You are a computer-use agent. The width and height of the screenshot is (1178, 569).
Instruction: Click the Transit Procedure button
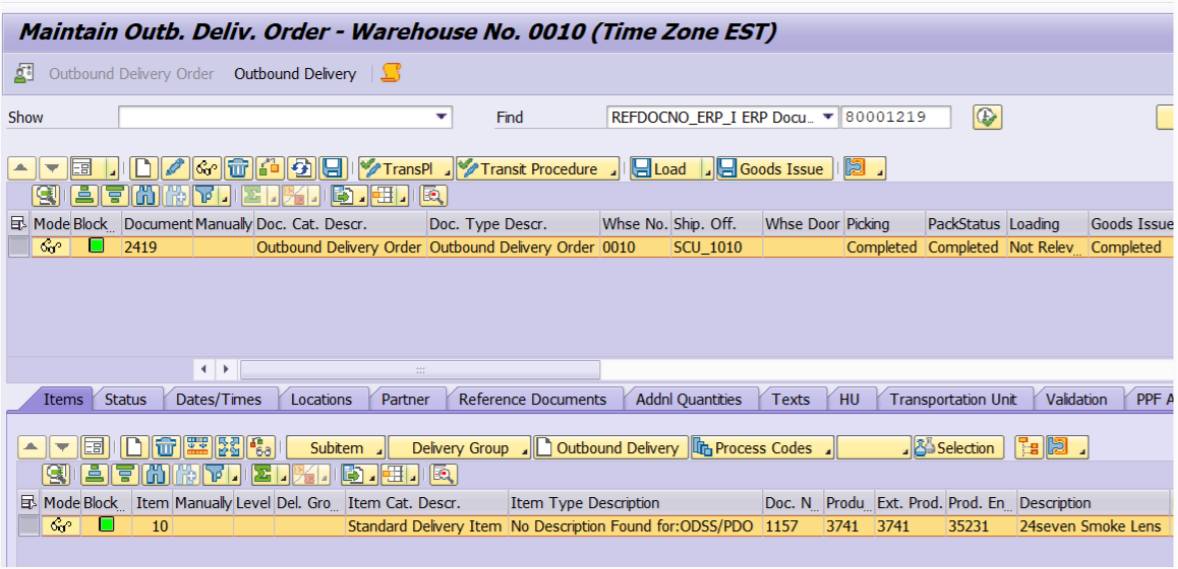click(538, 169)
